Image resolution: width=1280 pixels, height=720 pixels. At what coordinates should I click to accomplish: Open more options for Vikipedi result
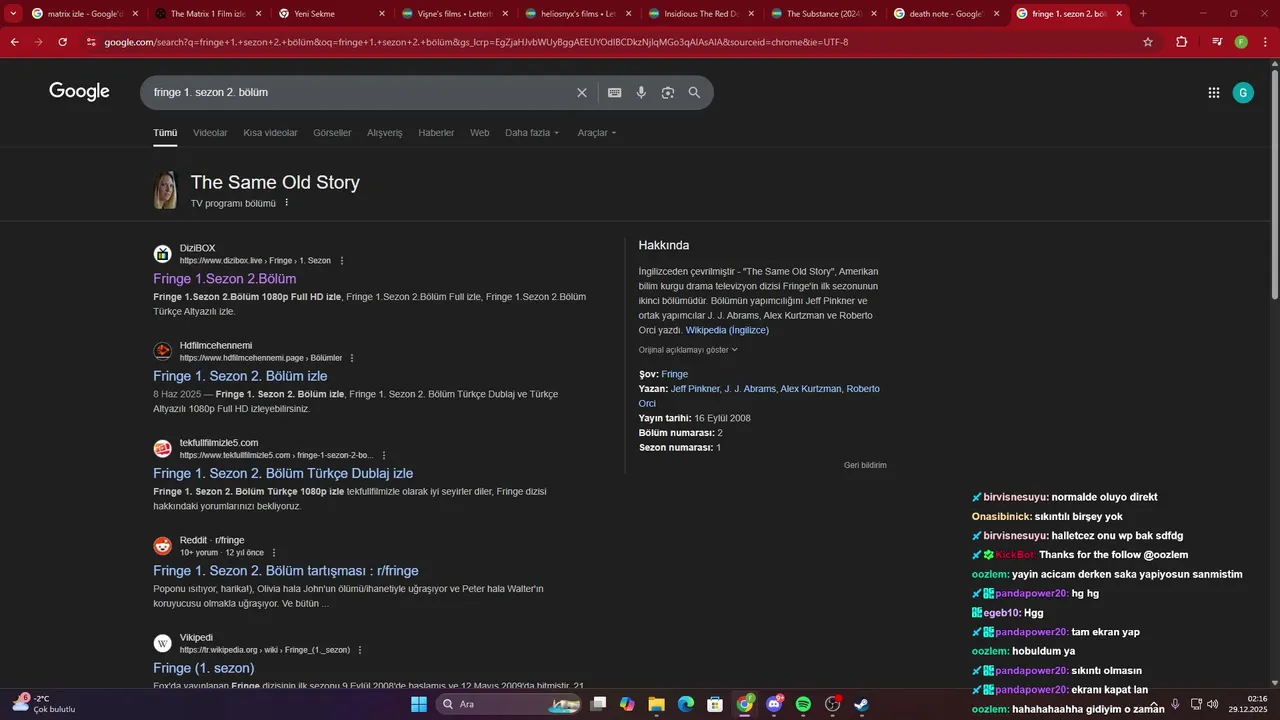point(360,650)
